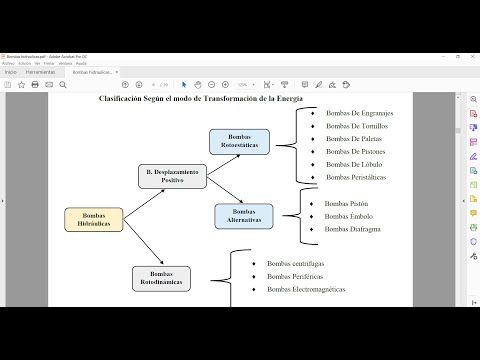Click the Clasificación Según el modo heading
Viewport: 480px width, 360px height.
click(x=201, y=98)
